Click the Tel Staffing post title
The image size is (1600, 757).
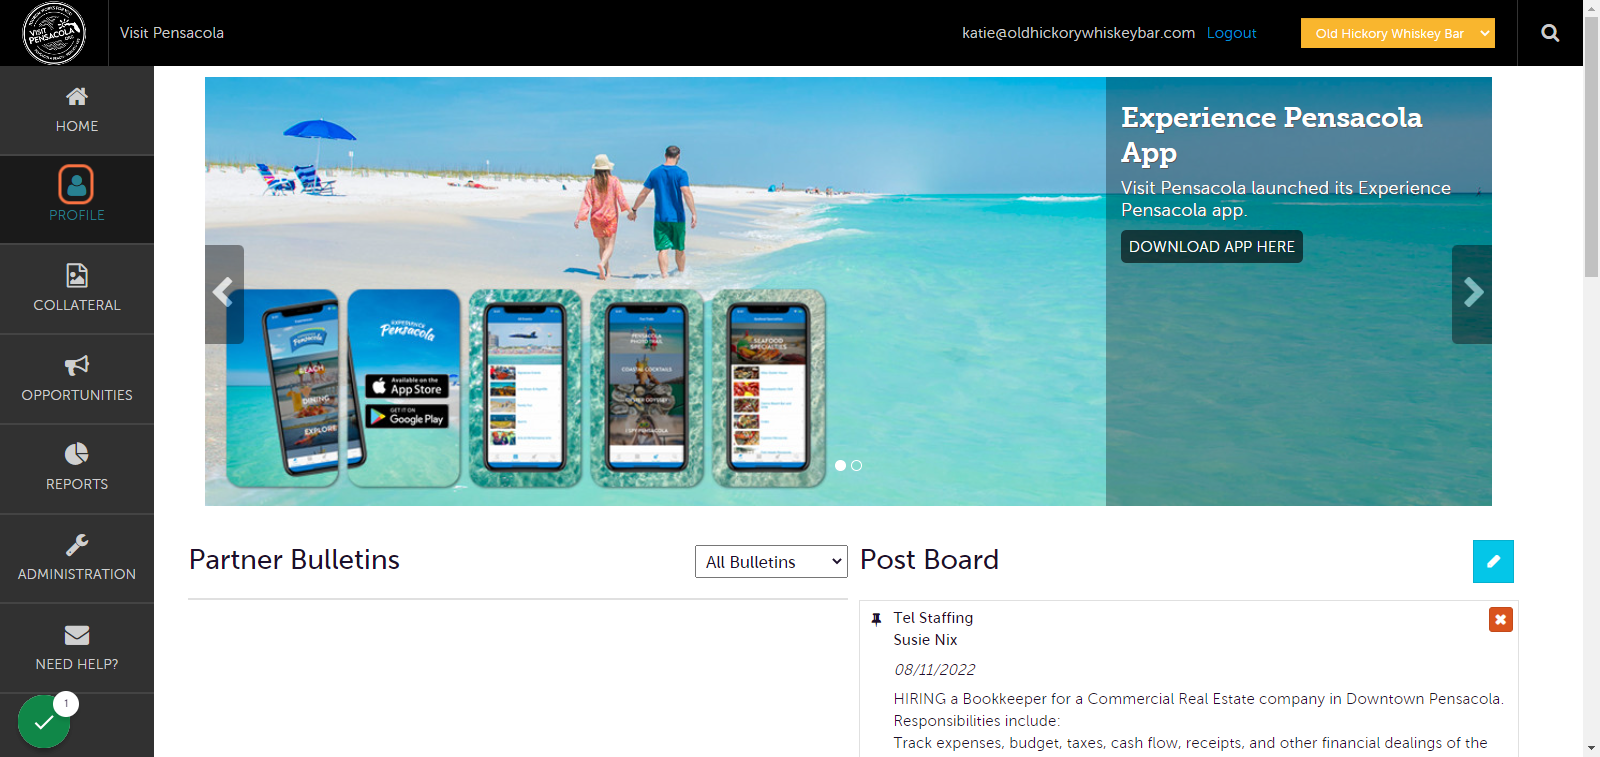coord(933,618)
